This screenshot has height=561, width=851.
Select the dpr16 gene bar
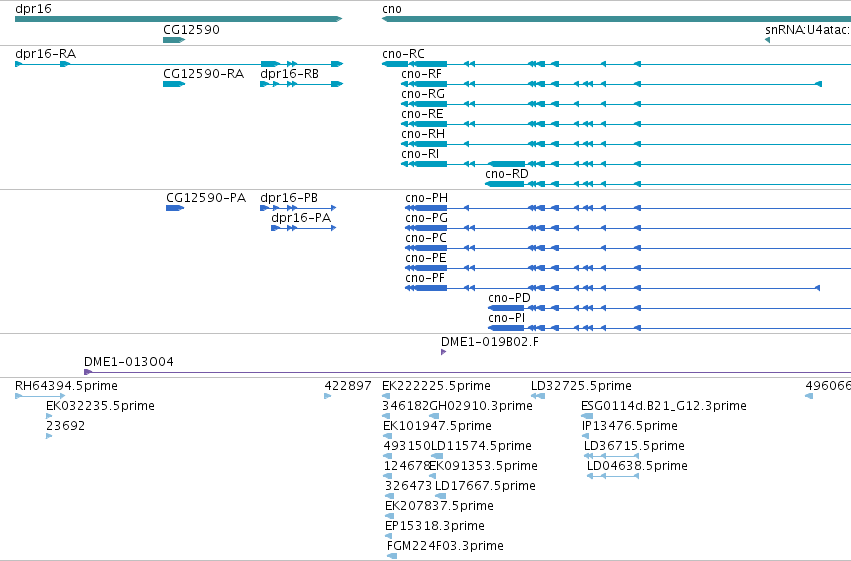[x=179, y=19]
